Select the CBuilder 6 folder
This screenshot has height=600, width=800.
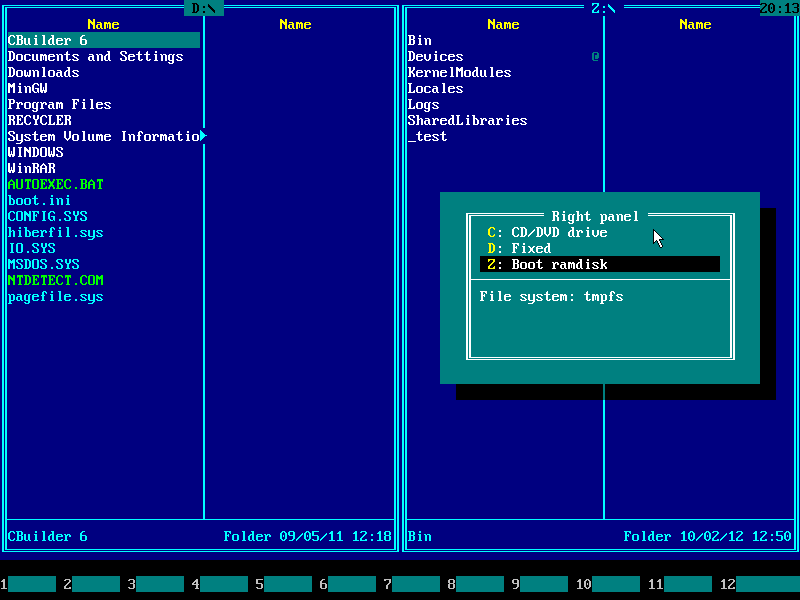(104, 40)
